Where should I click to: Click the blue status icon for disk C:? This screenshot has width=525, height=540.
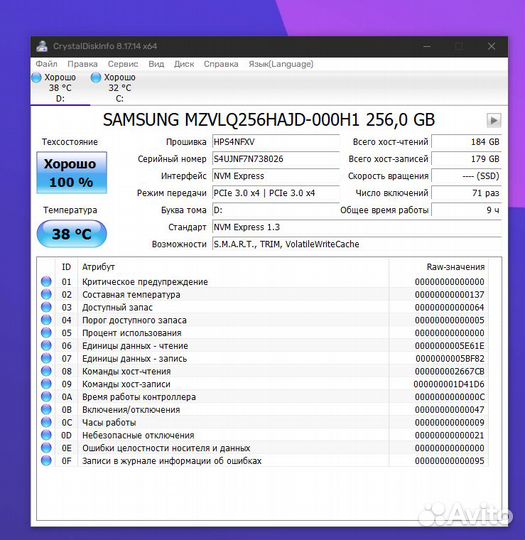point(96,77)
